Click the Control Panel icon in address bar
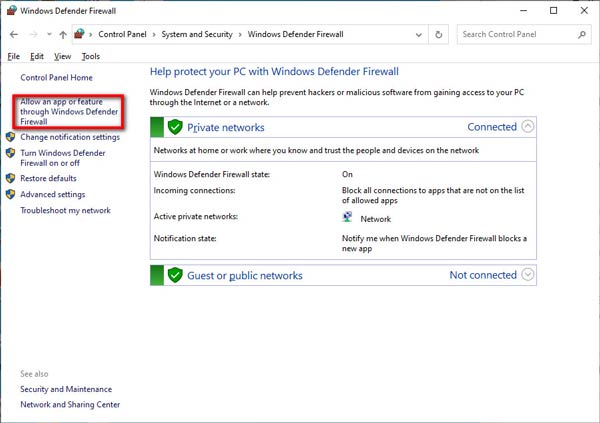The width and height of the screenshot is (600, 423). pyautogui.click(x=79, y=34)
